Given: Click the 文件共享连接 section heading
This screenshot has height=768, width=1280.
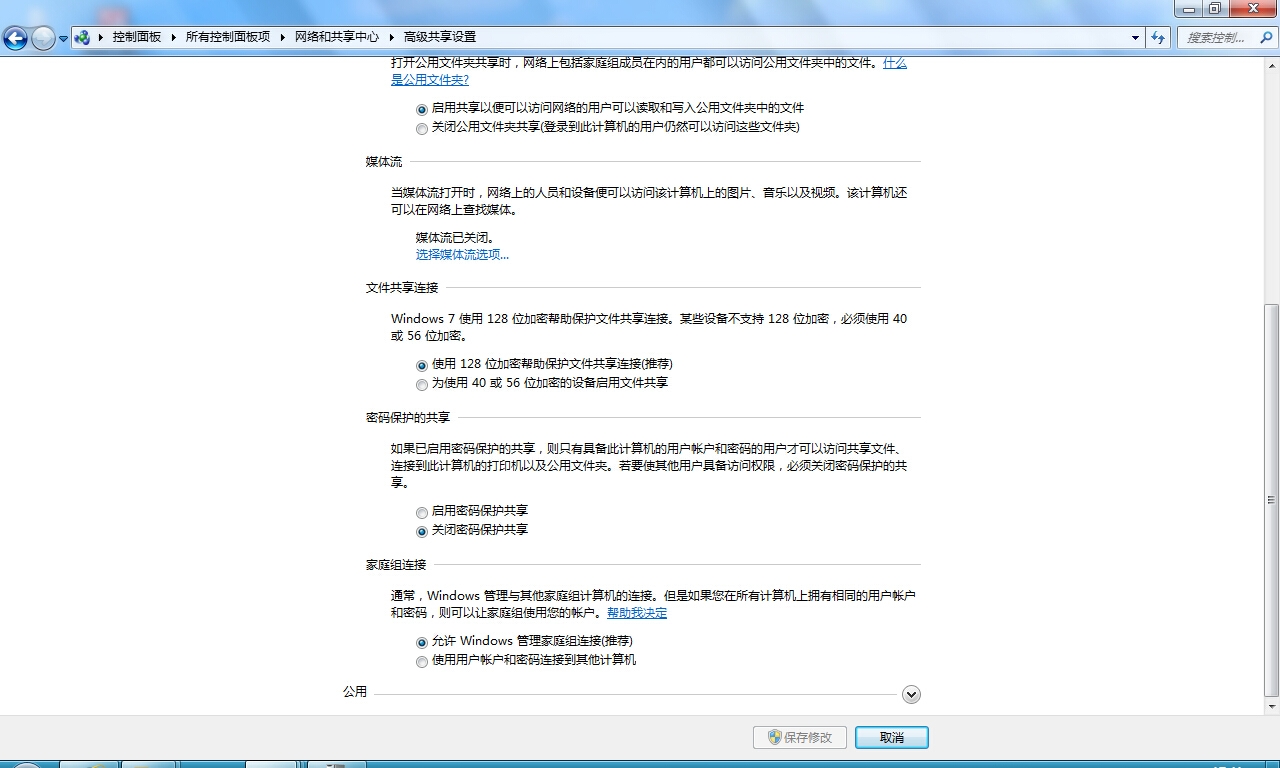Looking at the screenshot, I should (402, 287).
